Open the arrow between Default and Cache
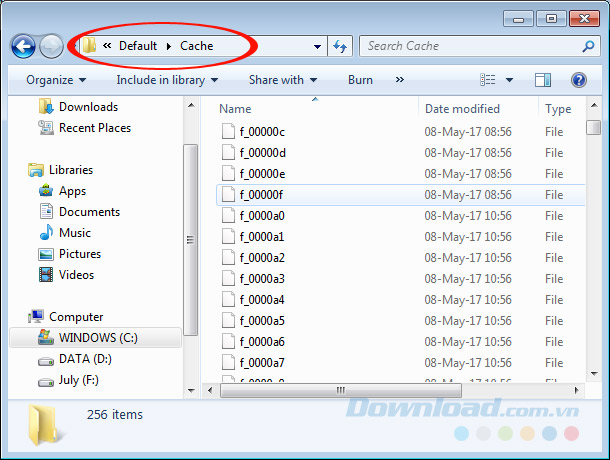Viewport: 610px width, 460px height. pos(169,46)
